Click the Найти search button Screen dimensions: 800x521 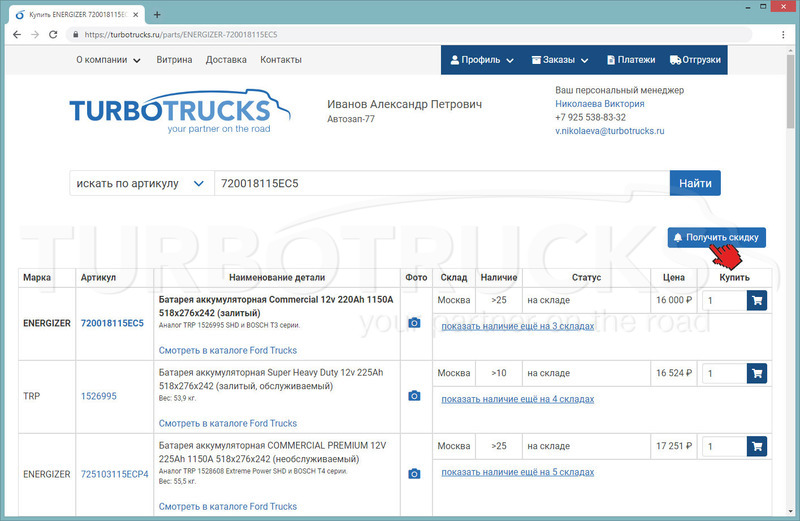pyautogui.click(x=695, y=183)
